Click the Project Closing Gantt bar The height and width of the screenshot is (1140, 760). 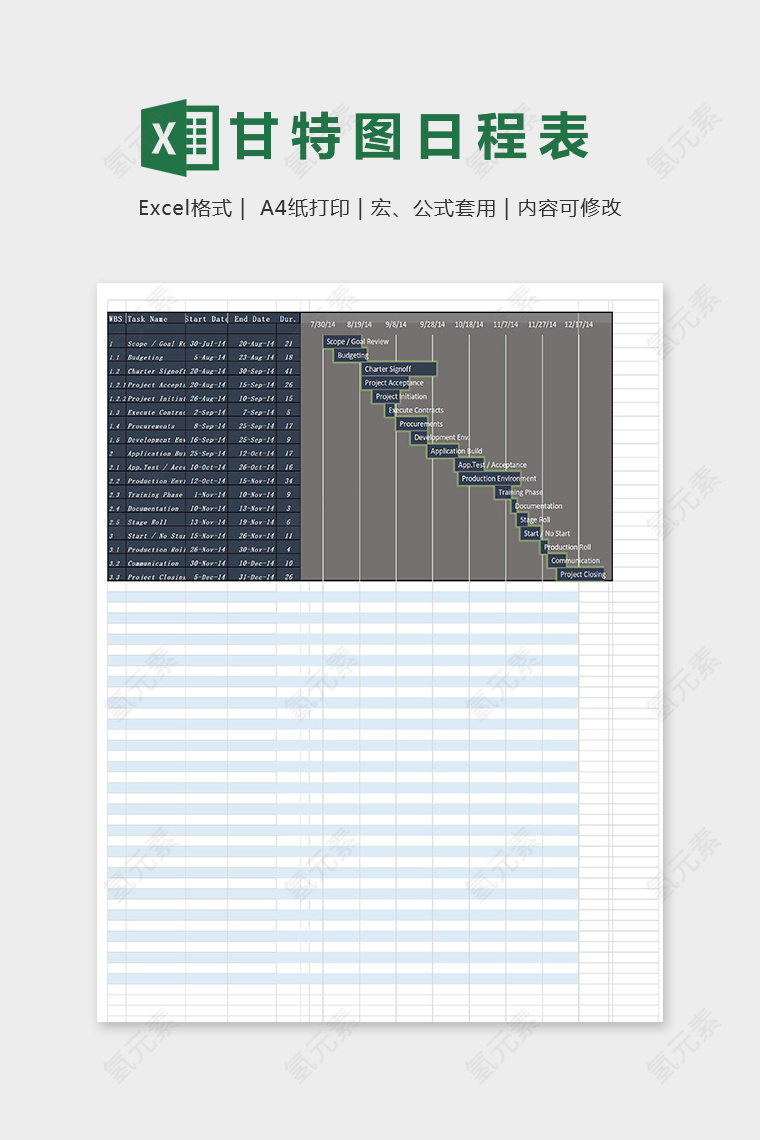pos(582,574)
